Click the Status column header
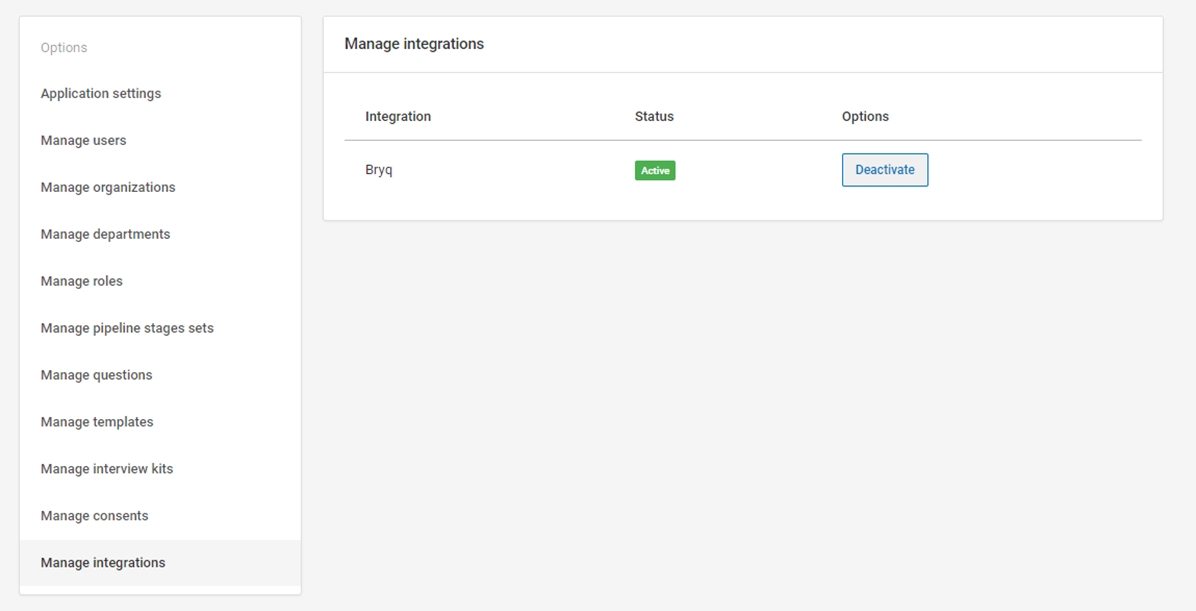Viewport: 1196px width, 611px height. click(654, 117)
